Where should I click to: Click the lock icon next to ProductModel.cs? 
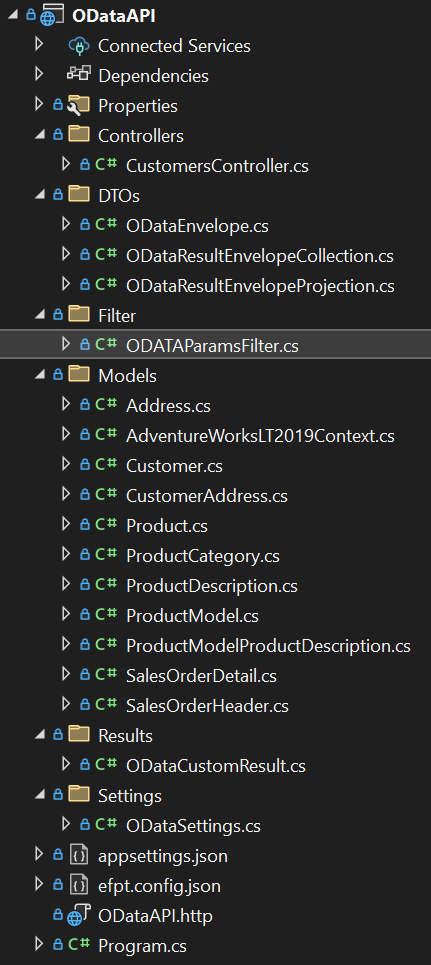(x=85, y=614)
